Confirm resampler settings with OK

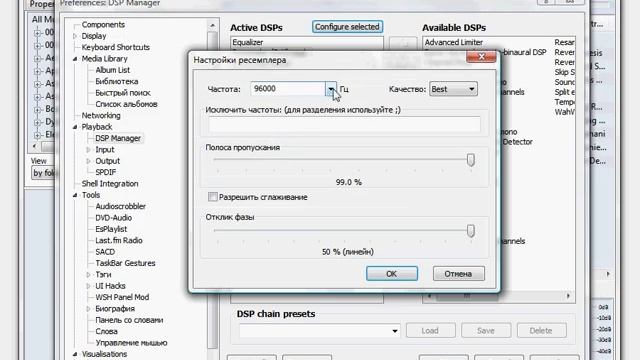click(392, 273)
